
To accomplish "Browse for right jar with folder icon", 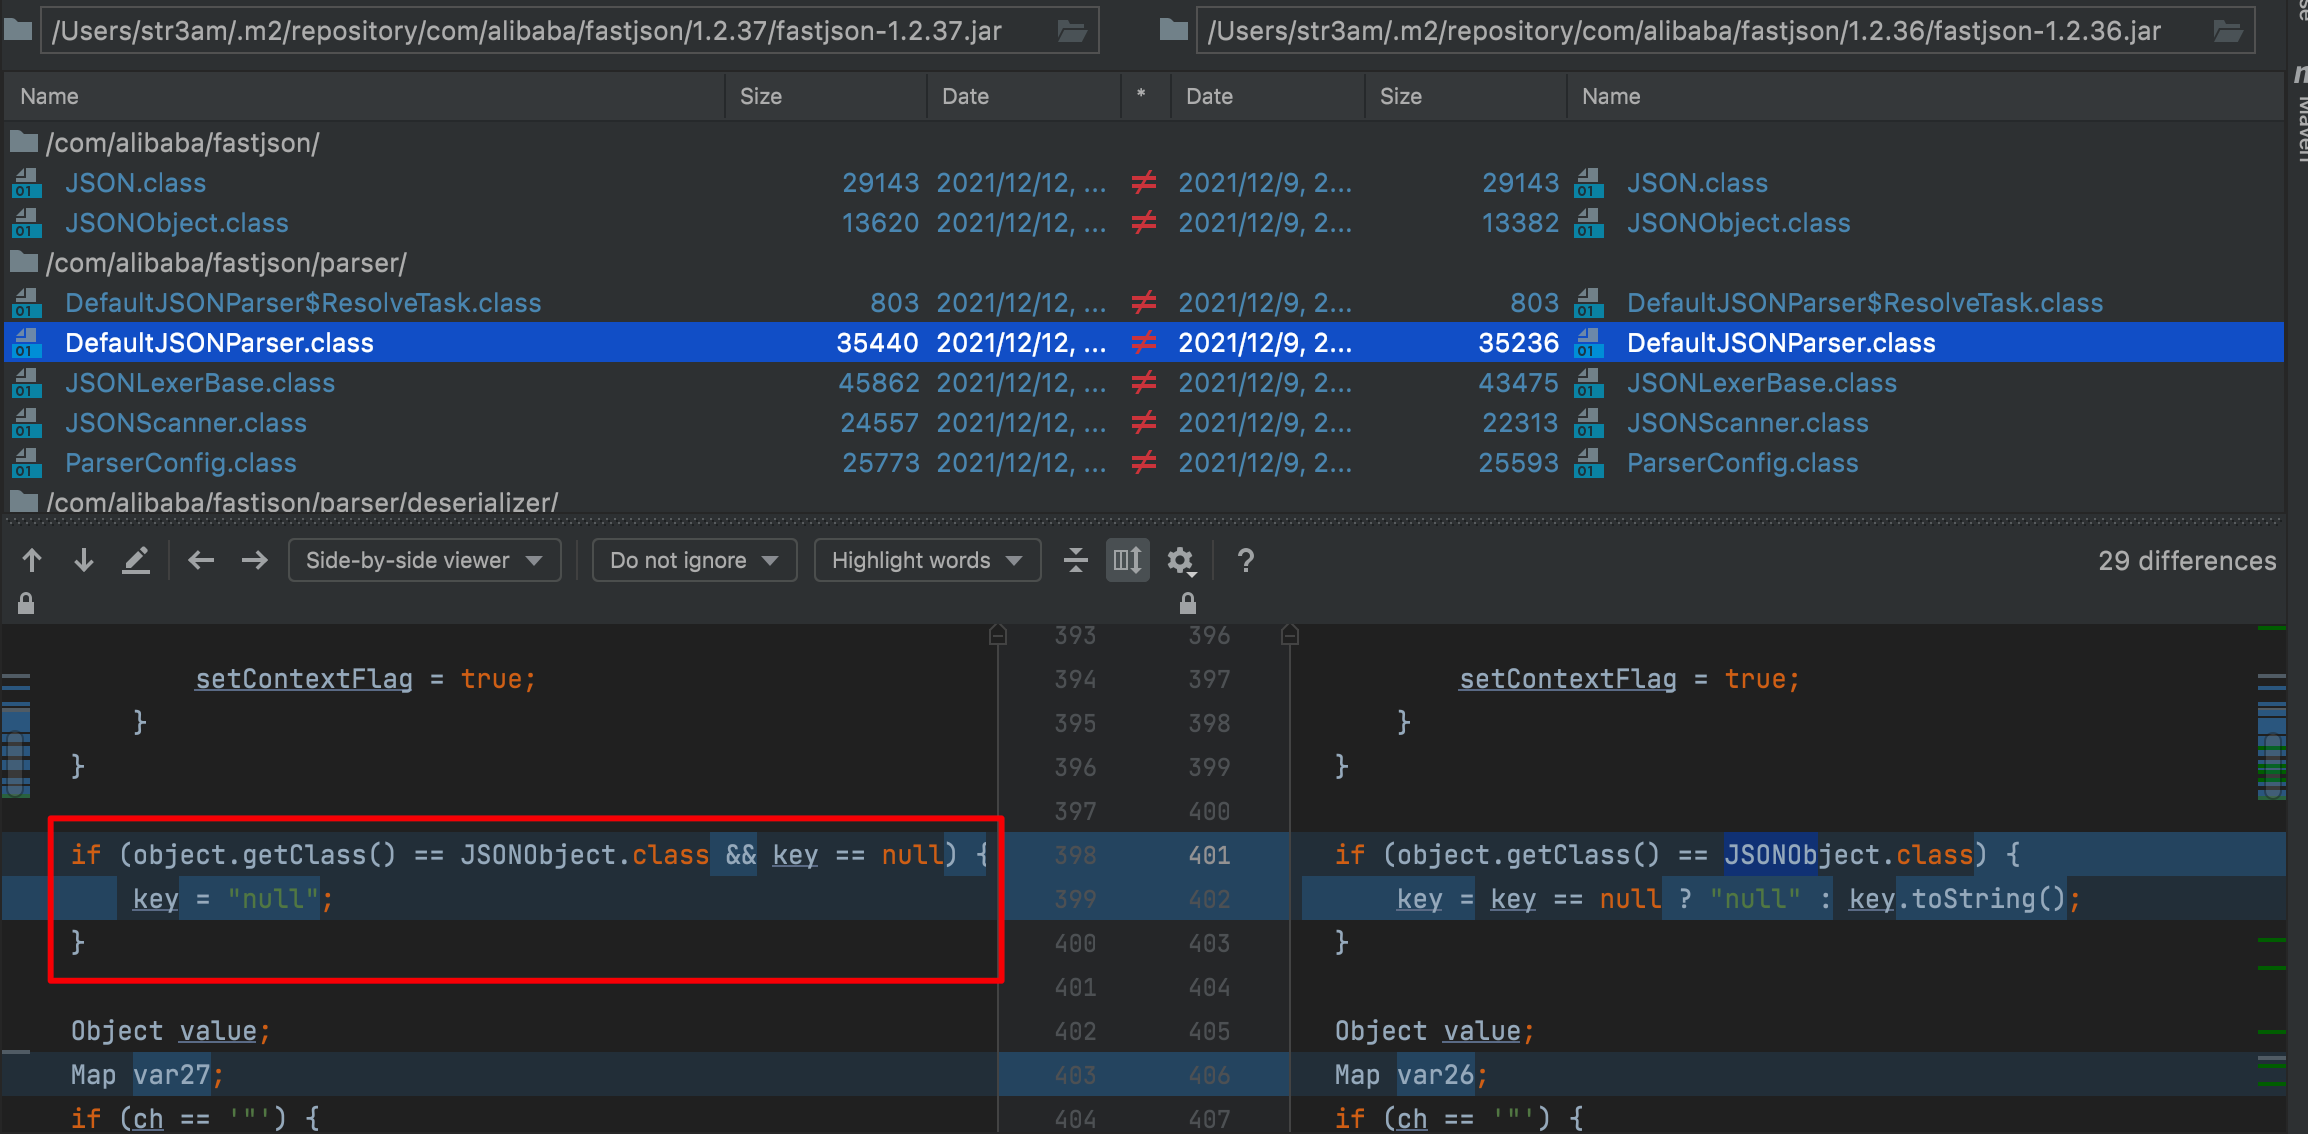I will click(x=2228, y=31).
